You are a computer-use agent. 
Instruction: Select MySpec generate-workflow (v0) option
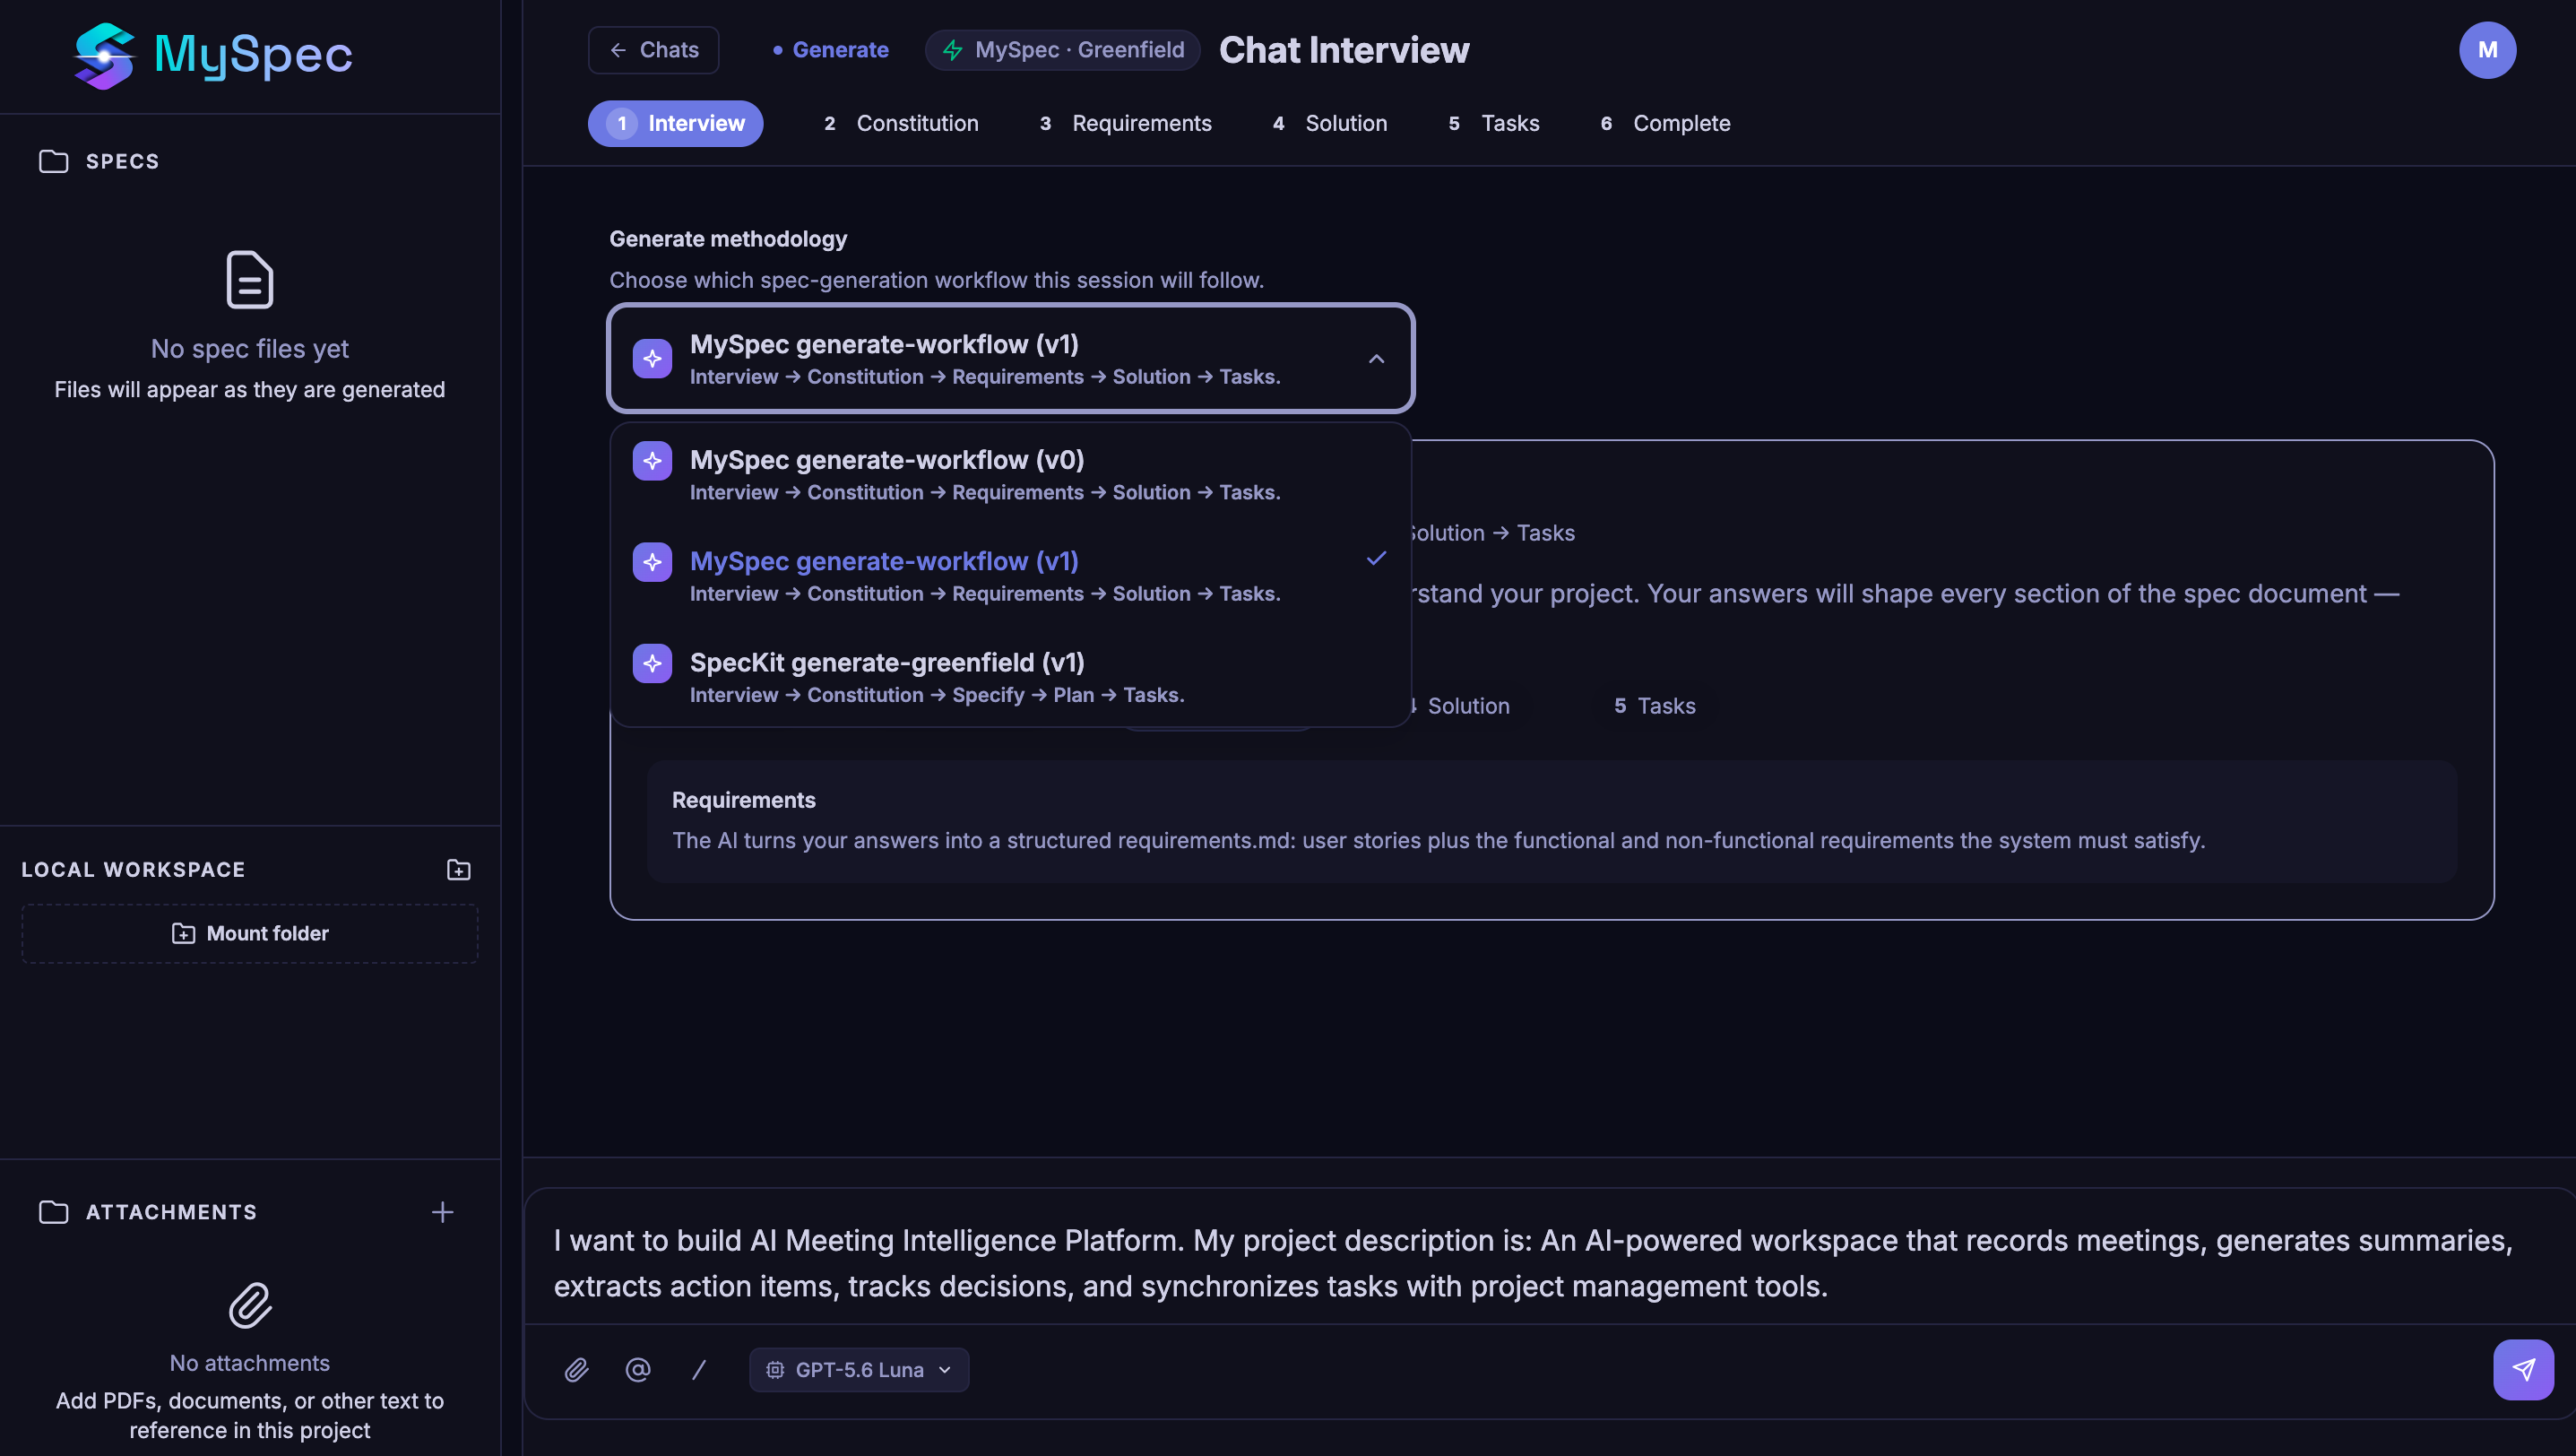pos(1010,474)
